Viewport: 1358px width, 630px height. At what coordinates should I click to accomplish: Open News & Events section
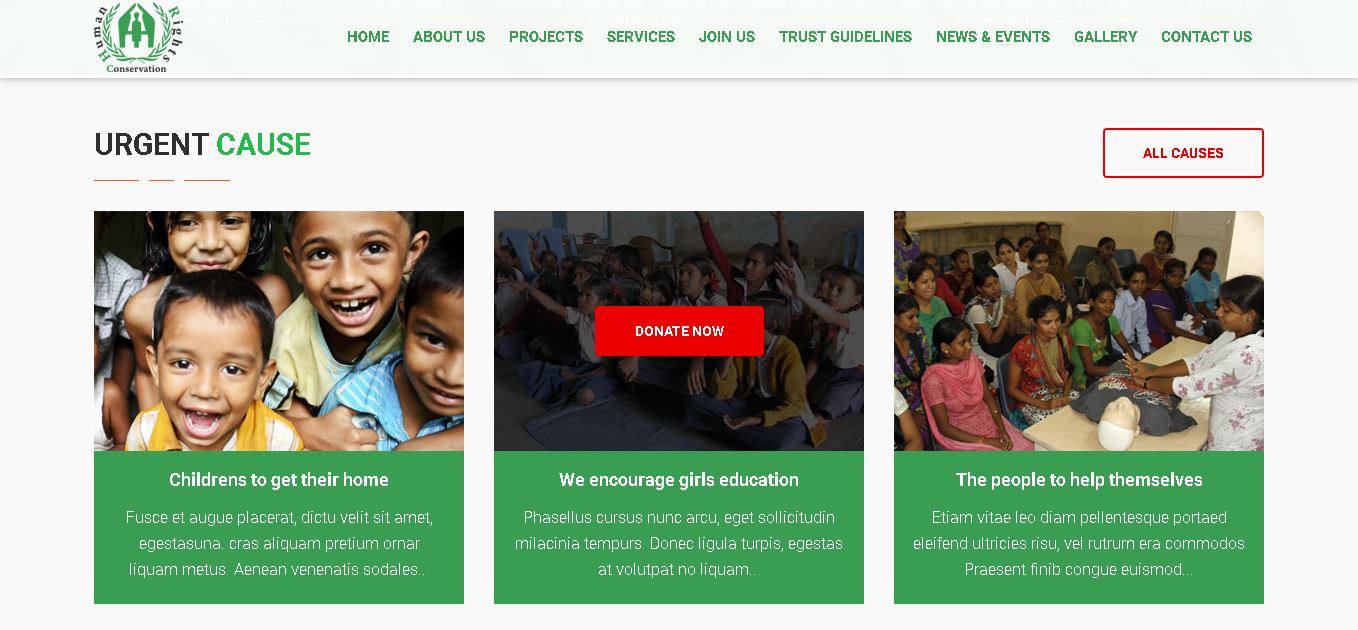(993, 37)
